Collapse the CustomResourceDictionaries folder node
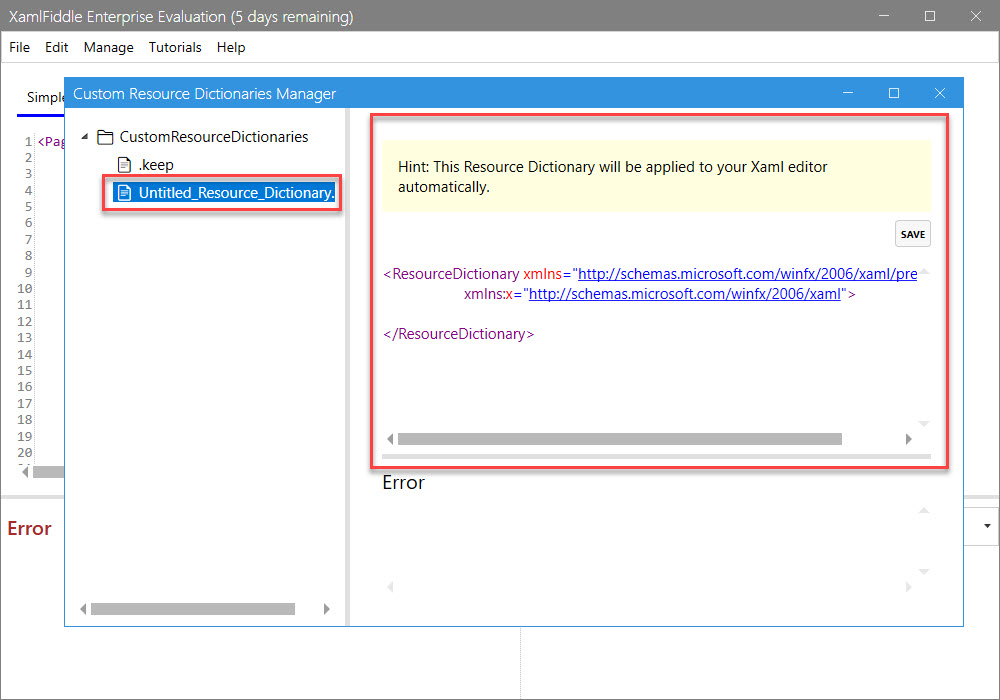Screen dimensions: 1000x700 (85, 136)
